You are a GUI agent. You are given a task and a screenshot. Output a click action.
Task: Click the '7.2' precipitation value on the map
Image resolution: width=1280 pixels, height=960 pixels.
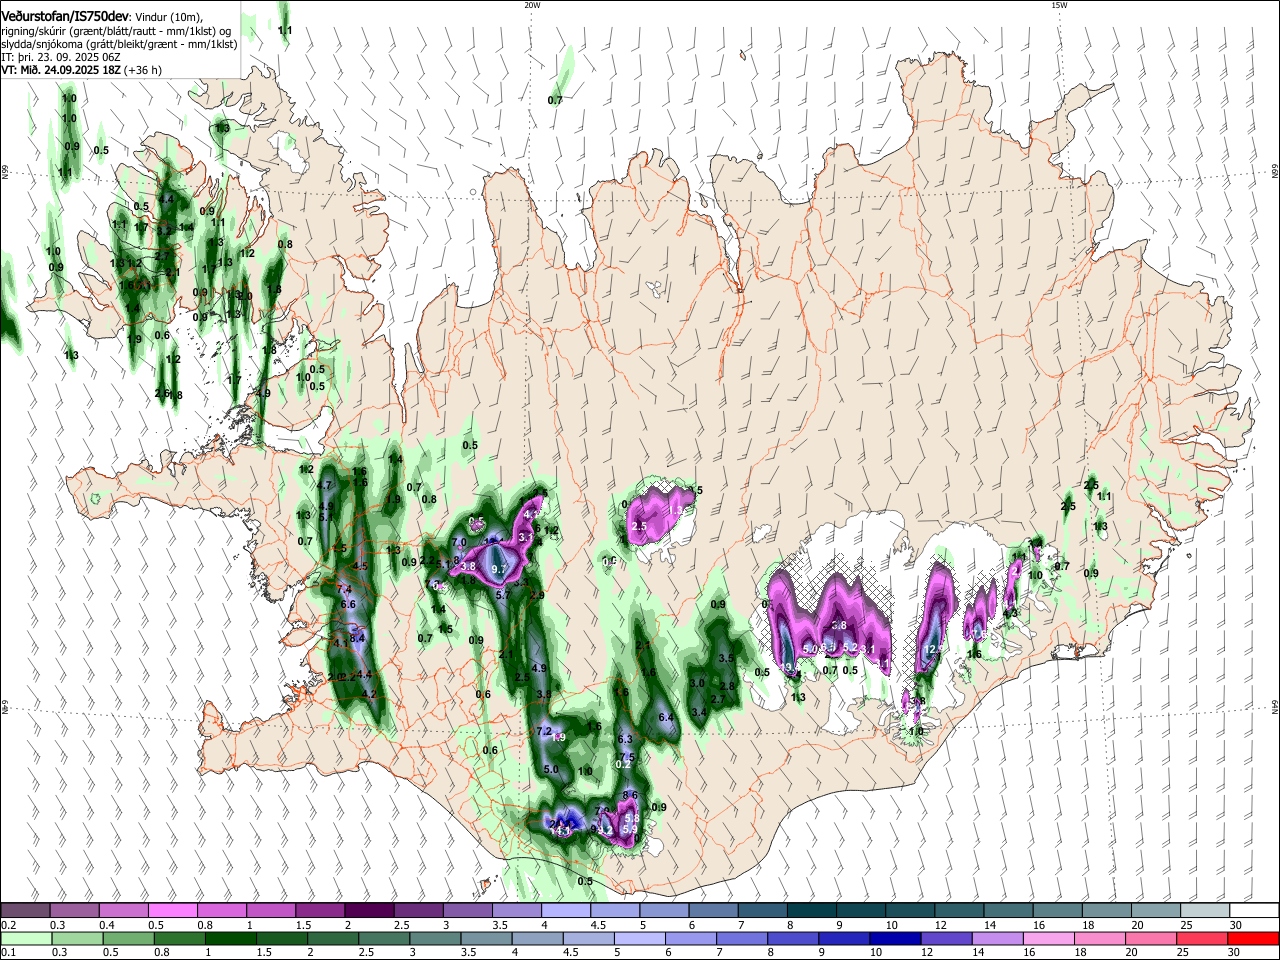tap(544, 731)
